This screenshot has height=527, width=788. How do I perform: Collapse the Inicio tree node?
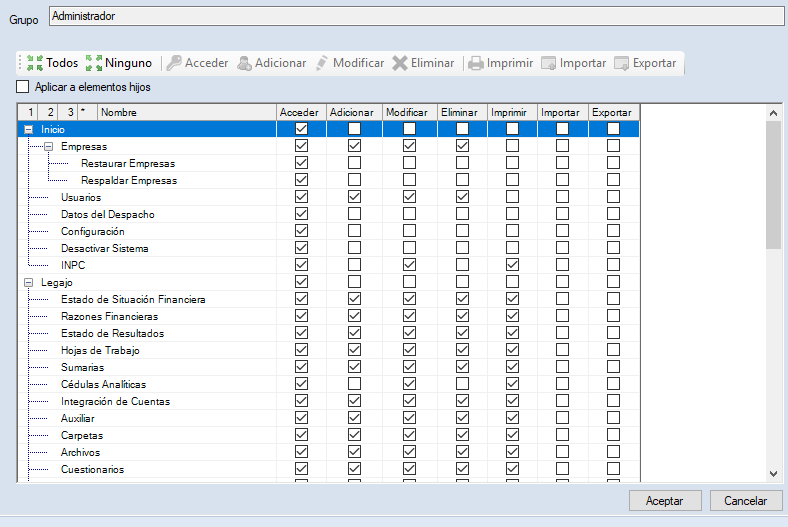(x=28, y=129)
